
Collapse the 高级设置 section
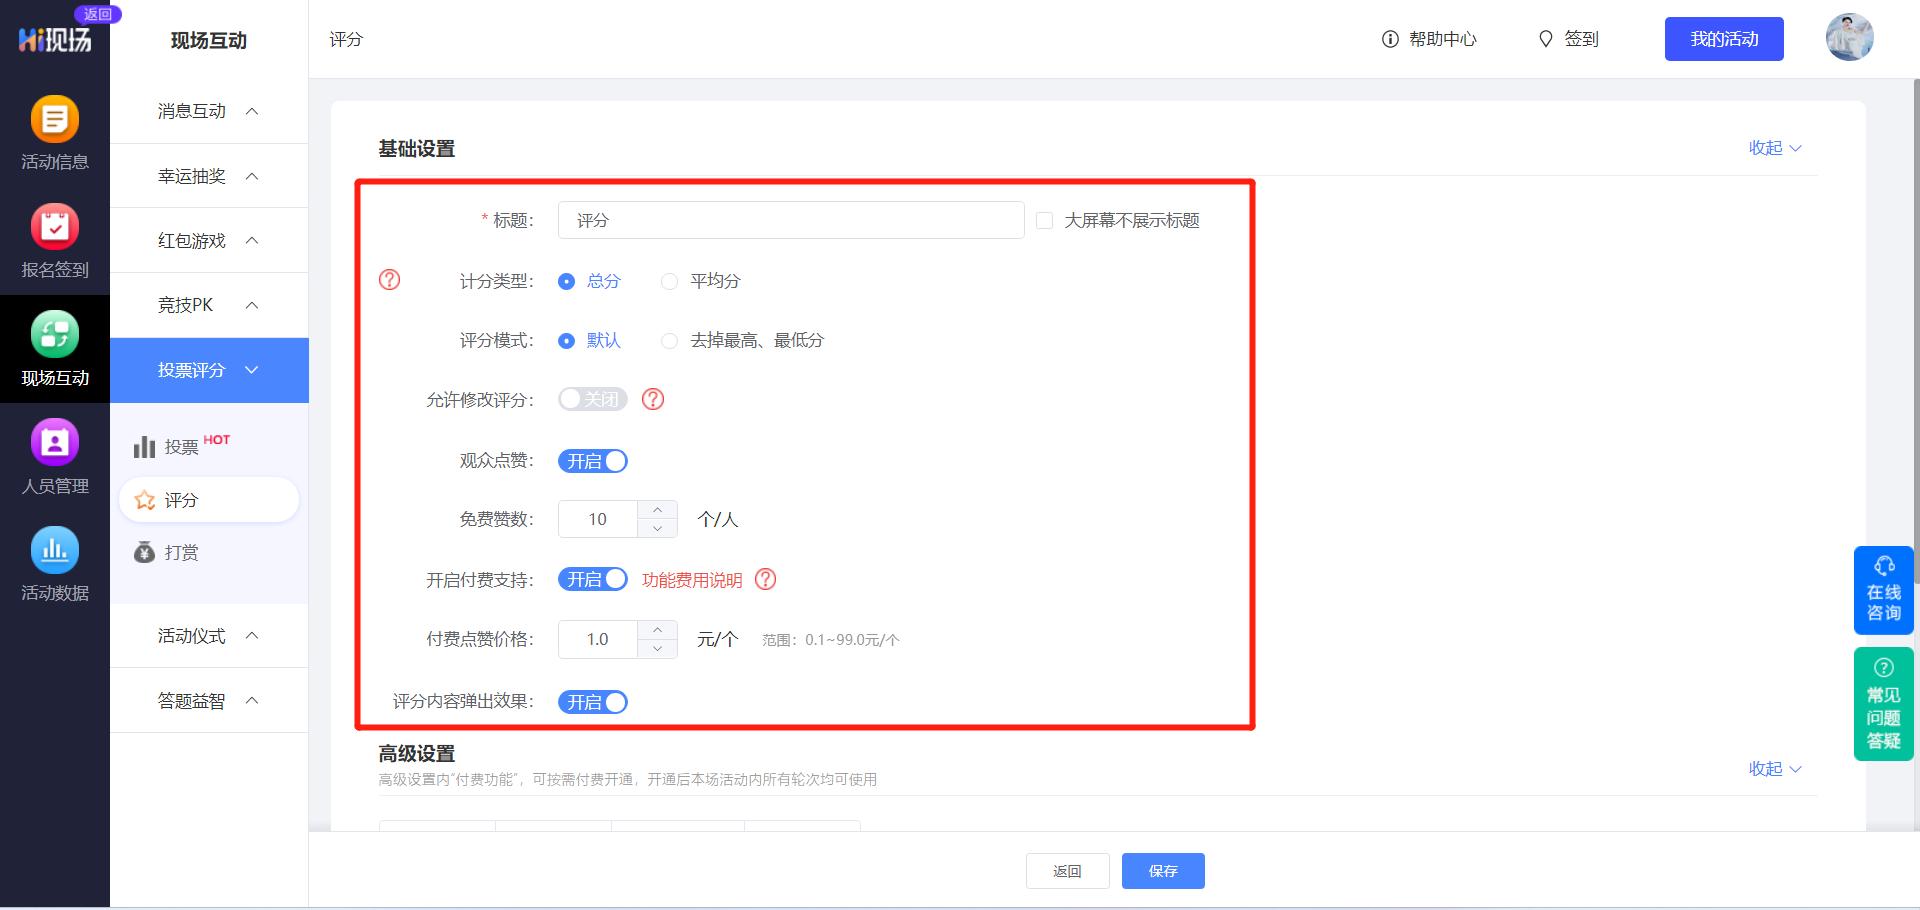tap(1774, 769)
